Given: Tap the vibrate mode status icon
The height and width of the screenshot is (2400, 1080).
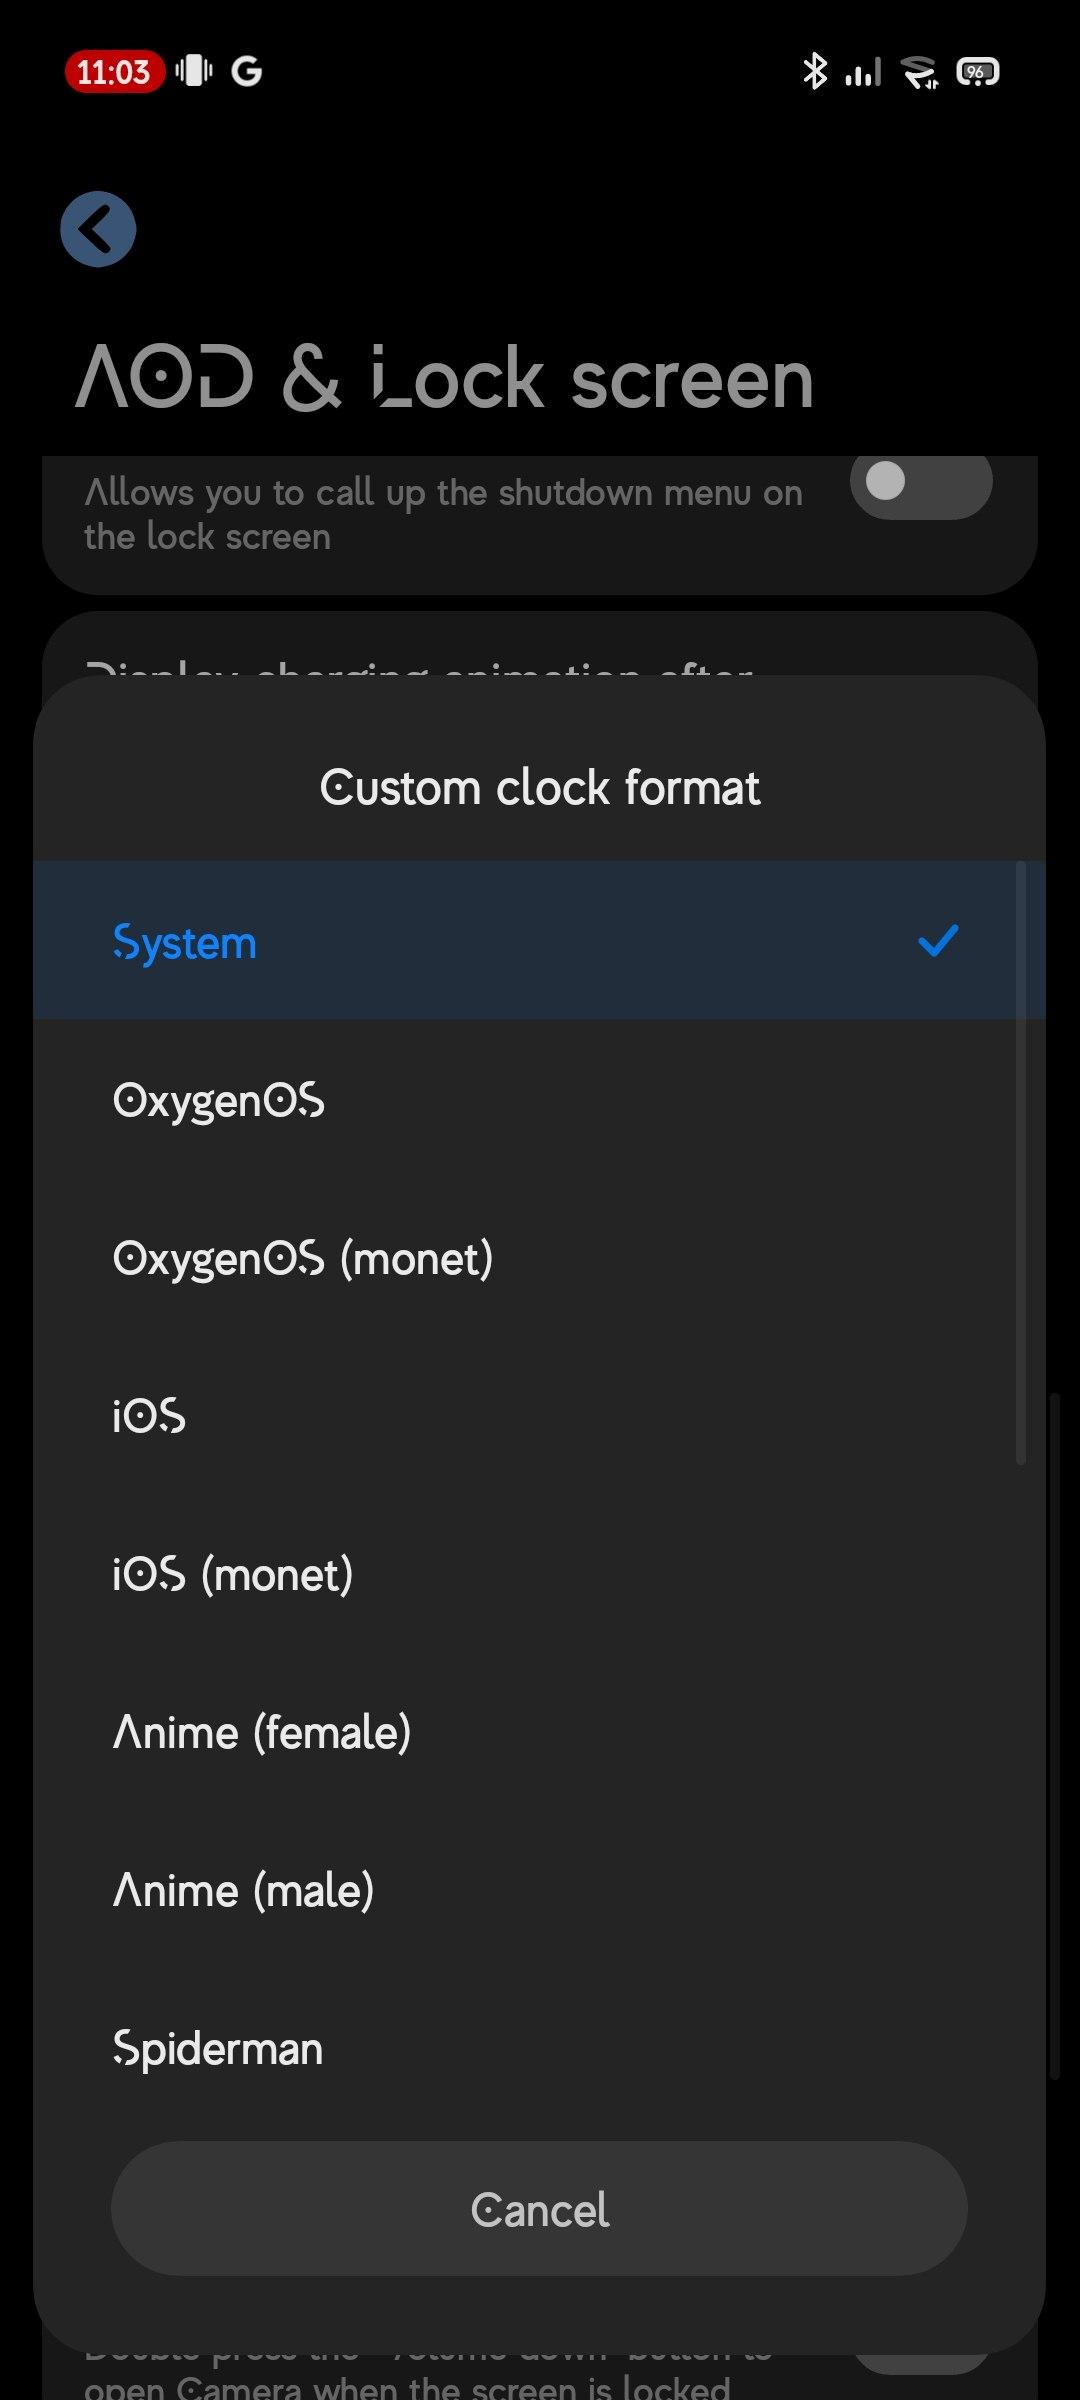Looking at the screenshot, I should (x=194, y=71).
